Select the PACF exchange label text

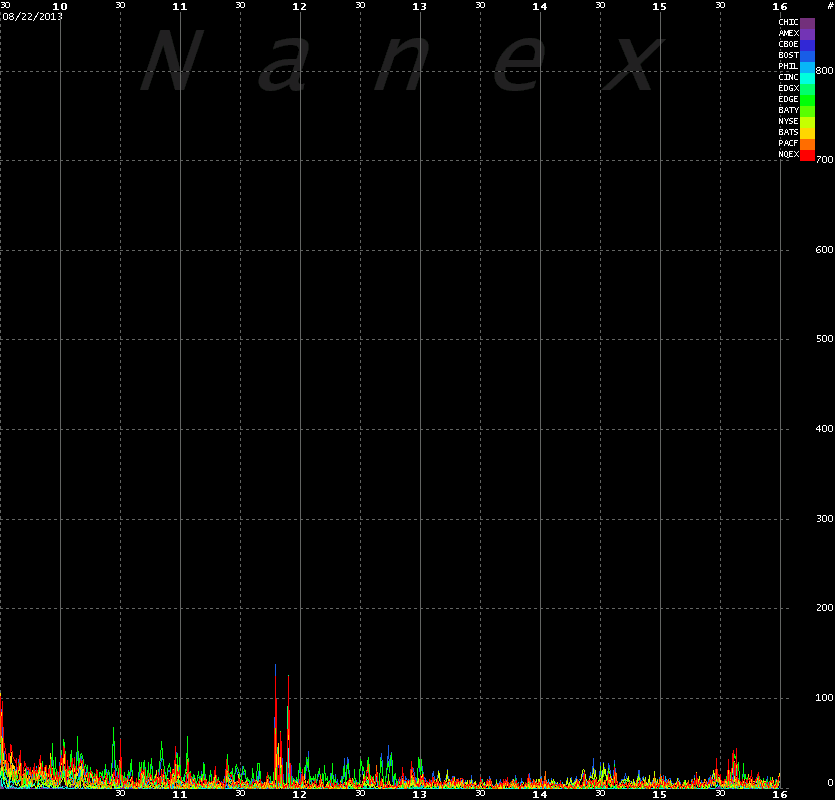point(788,143)
